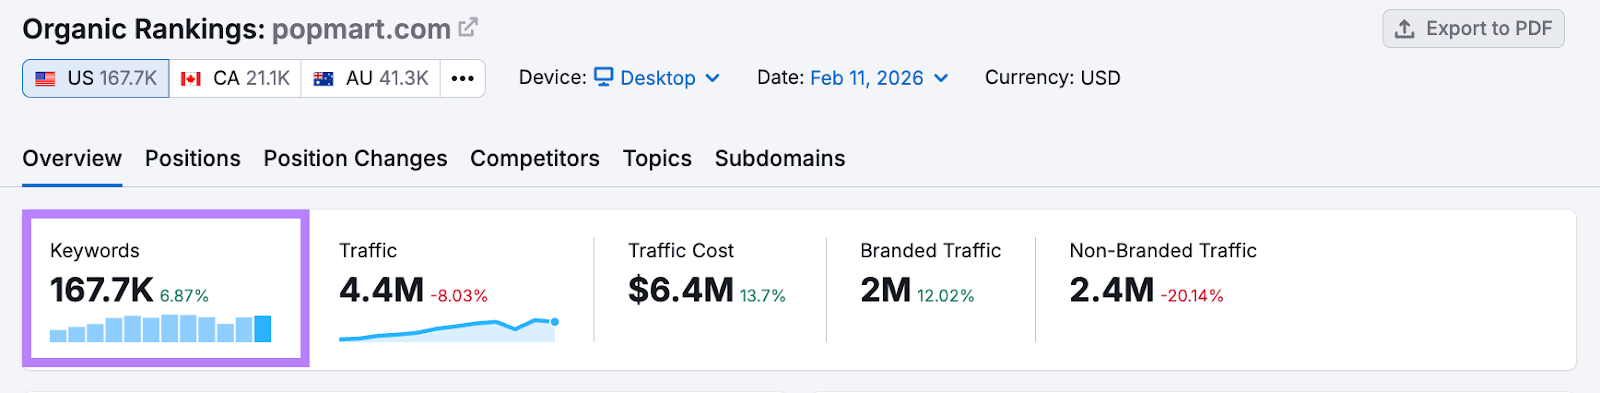Switch to the CA 21.1K database
1600x393 pixels.
[x=235, y=78]
